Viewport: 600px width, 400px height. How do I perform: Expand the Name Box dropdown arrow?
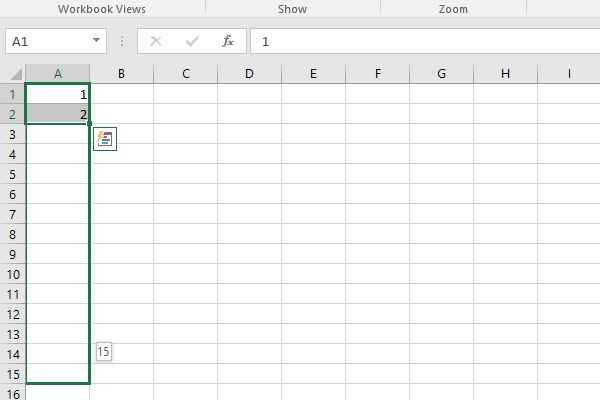(x=97, y=42)
